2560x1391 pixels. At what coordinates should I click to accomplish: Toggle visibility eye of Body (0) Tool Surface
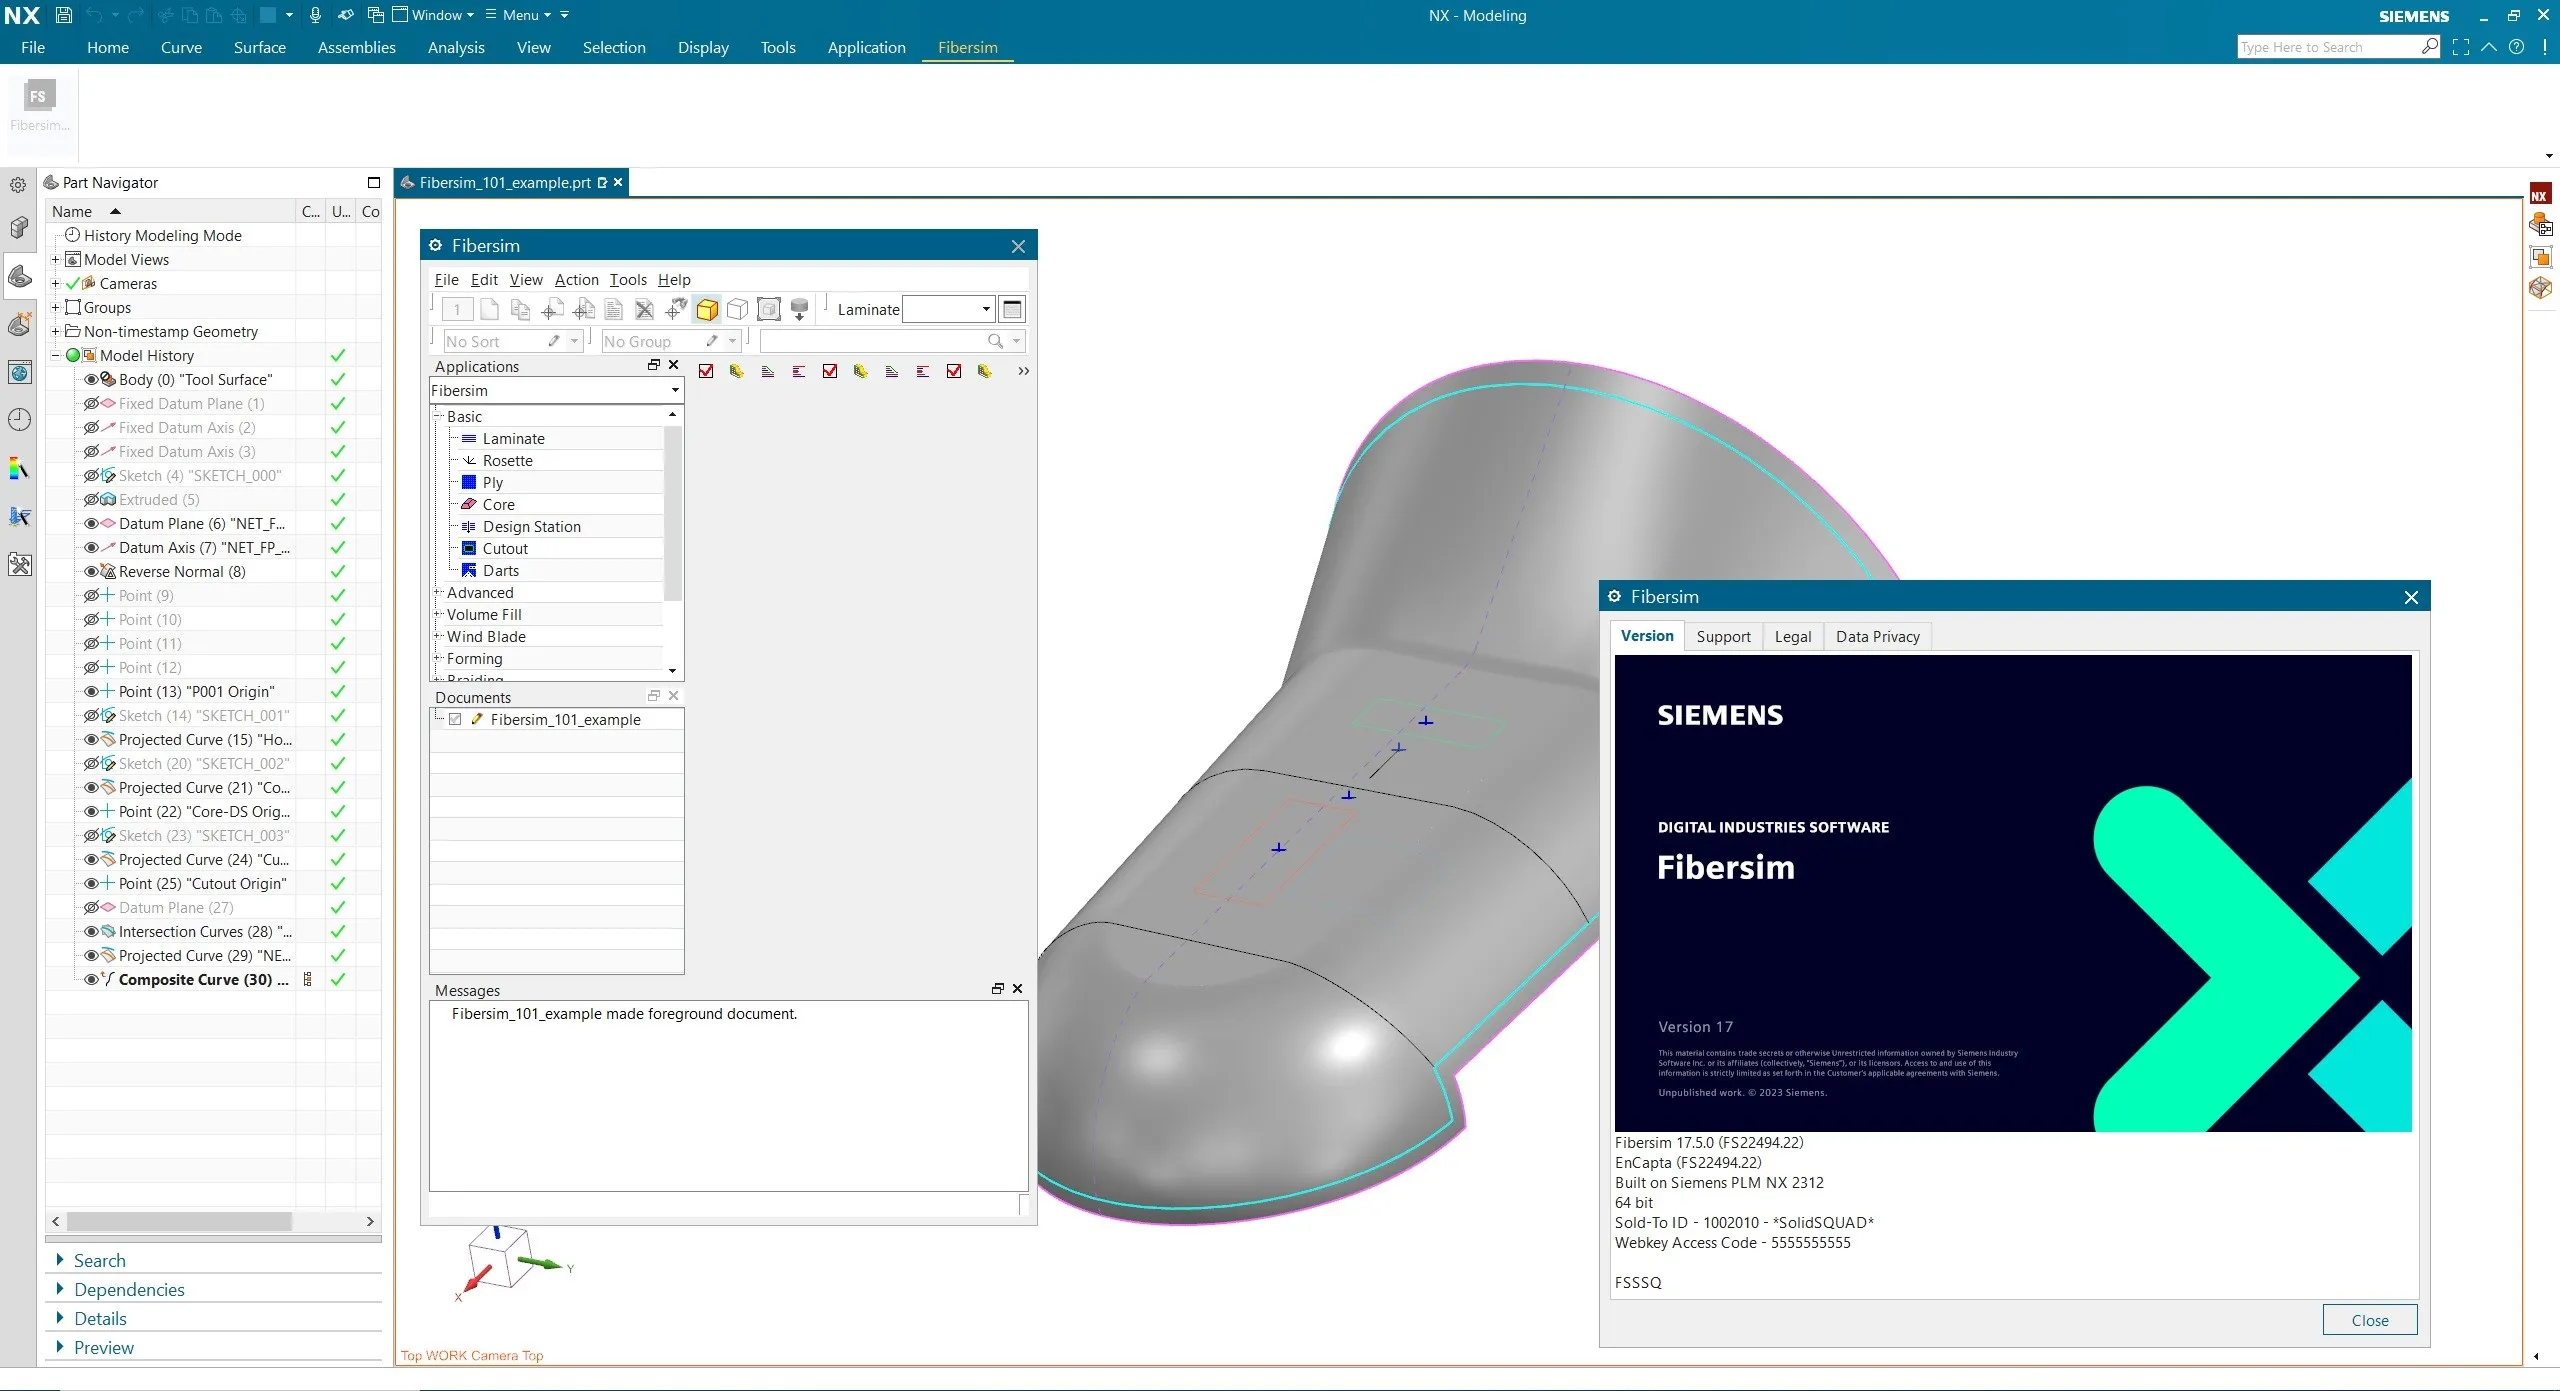(91, 379)
